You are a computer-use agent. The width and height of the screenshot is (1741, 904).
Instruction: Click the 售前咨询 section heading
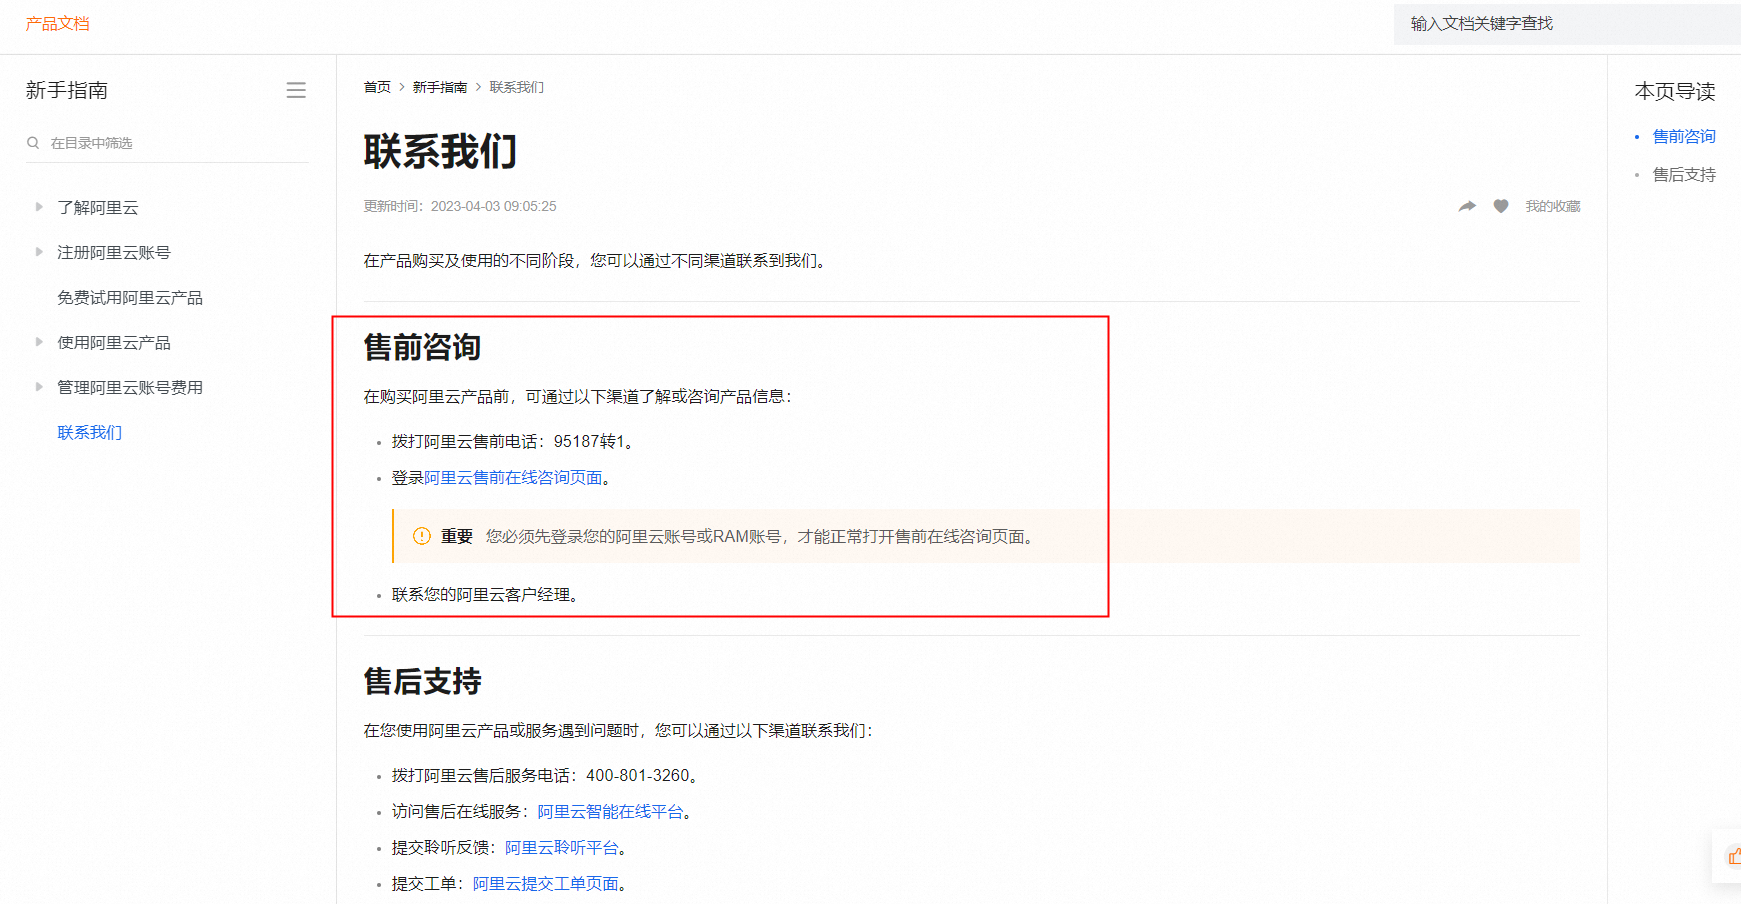click(422, 347)
